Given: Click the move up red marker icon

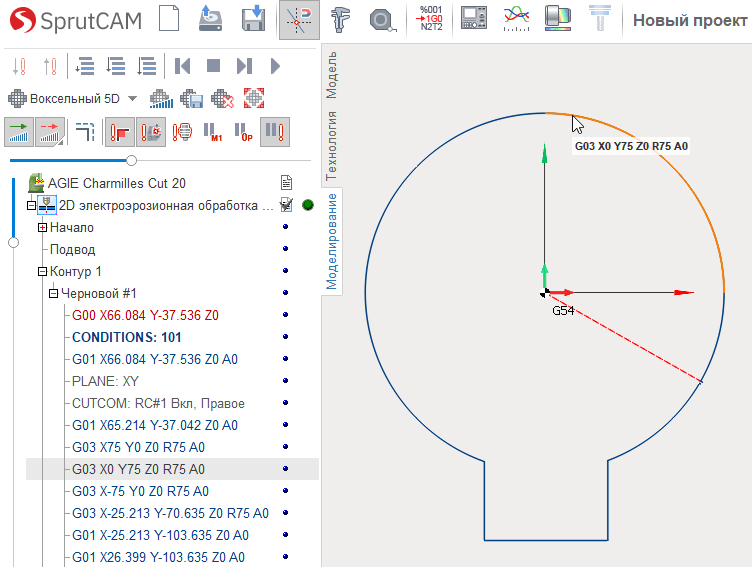Looking at the screenshot, I should pyautogui.click(x=50, y=66).
